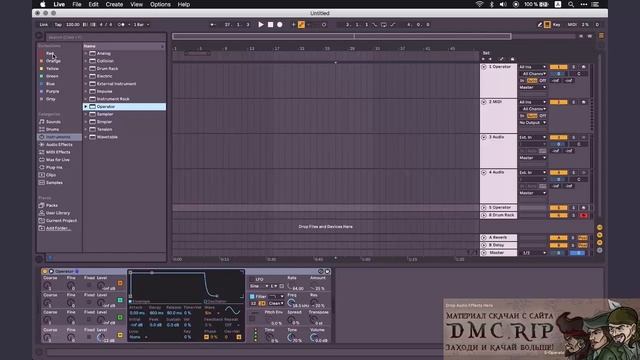The width and height of the screenshot is (640, 360).
Task: Toggle the A Reverb return activator
Action: (558, 238)
